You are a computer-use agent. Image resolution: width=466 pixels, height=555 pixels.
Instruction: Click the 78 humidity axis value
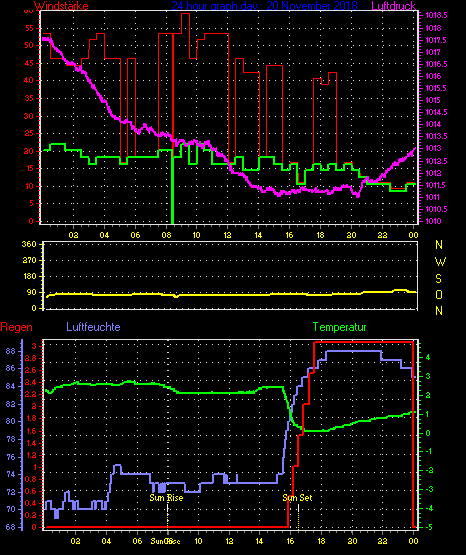(11, 439)
